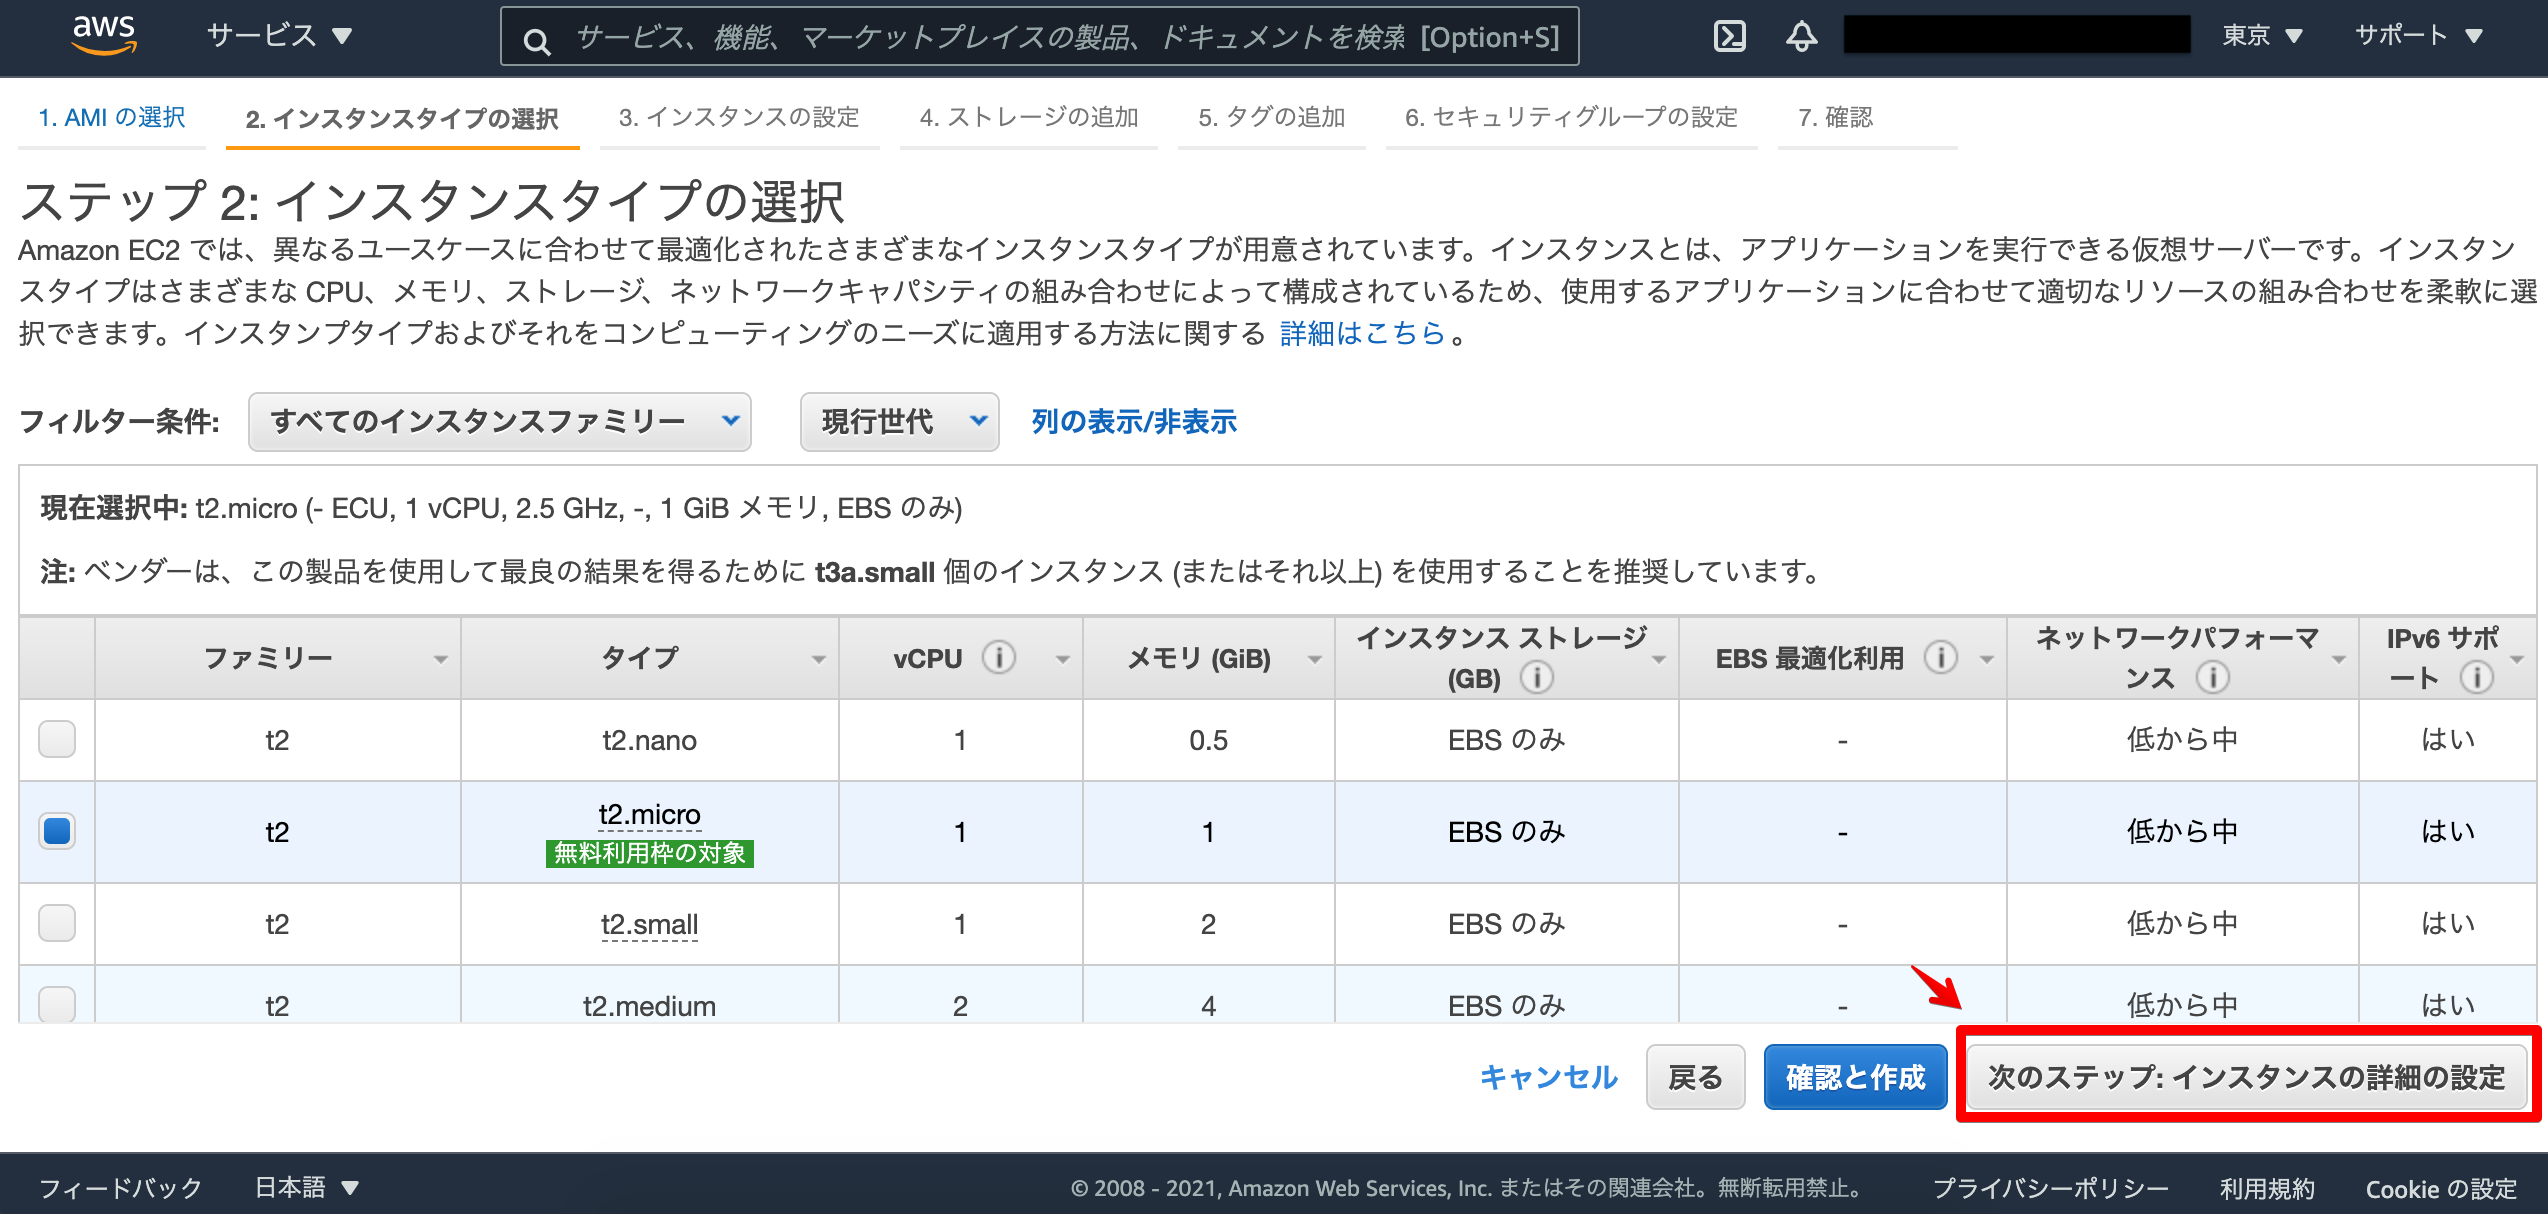Show EBS最適化利用 info icon
The height and width of the screenshot is (1214, 2548).
tap(1941, 657)
